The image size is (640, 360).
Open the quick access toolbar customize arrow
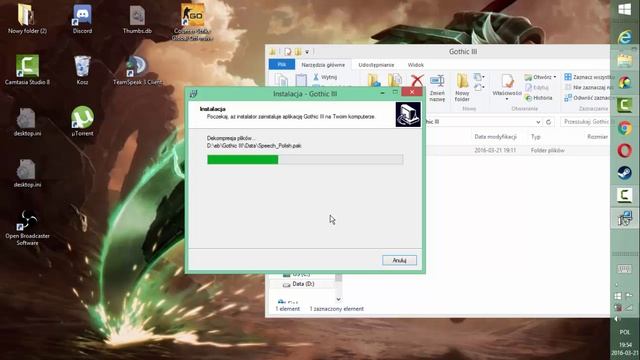click(307, 52)
